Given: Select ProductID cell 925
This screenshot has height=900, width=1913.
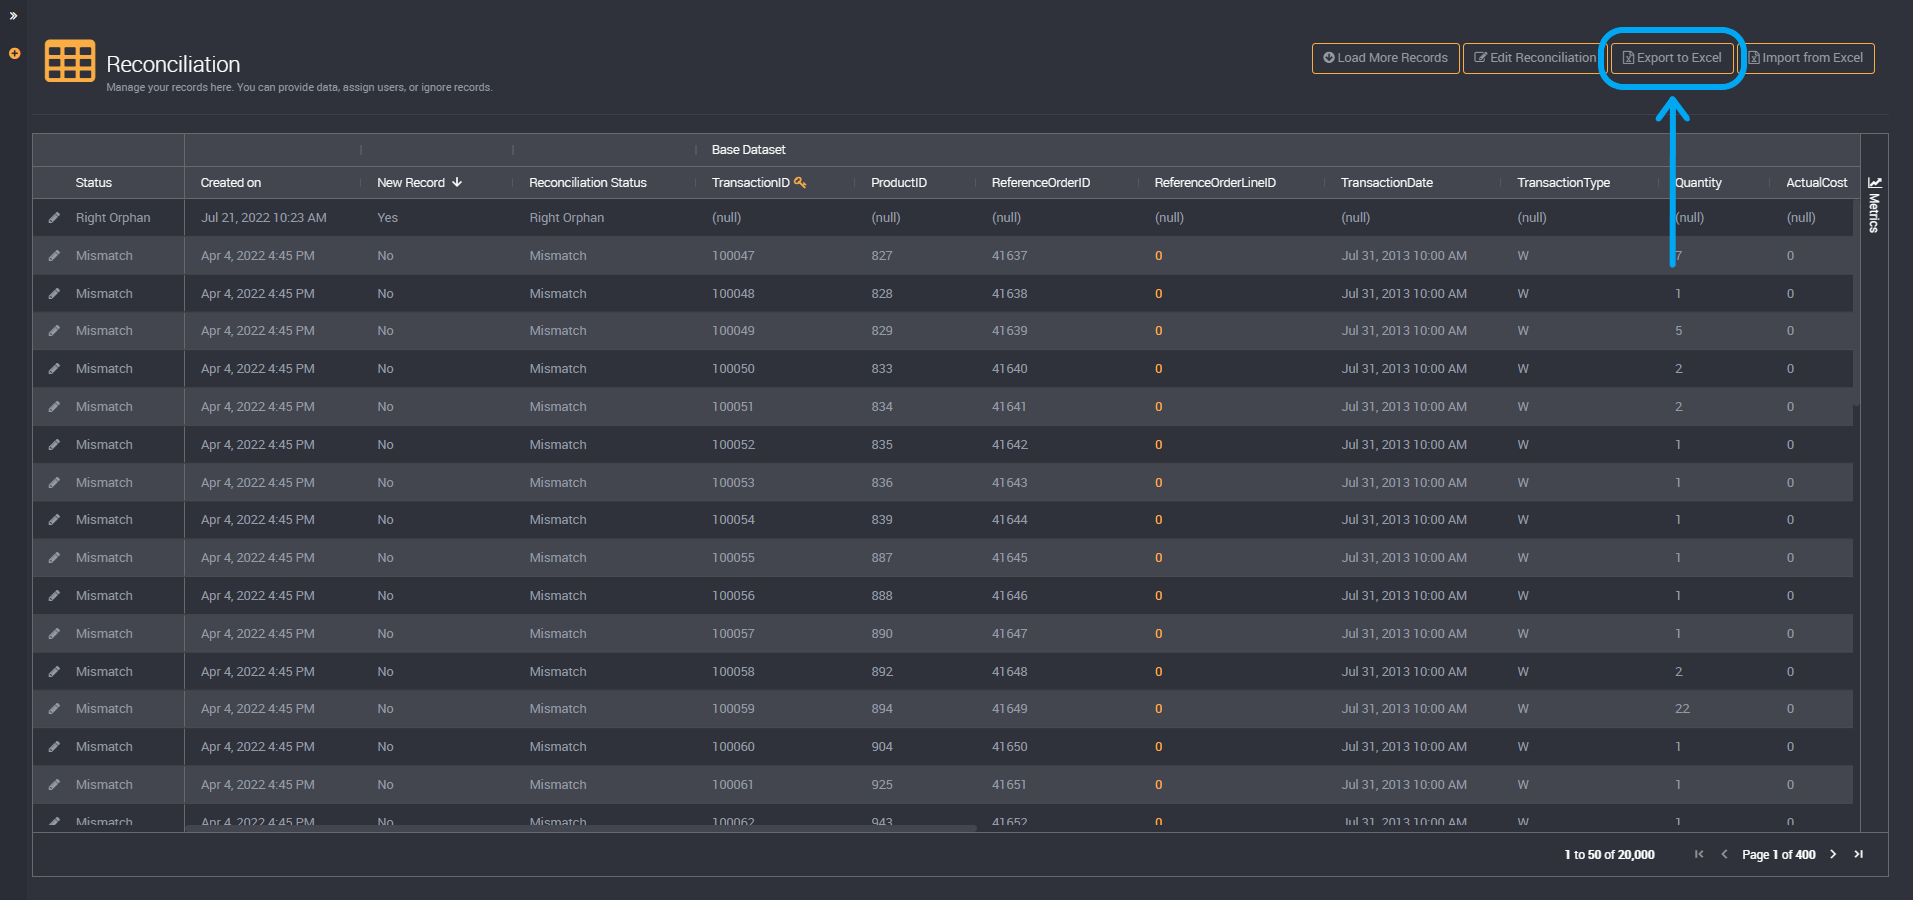Looking at the screenshot, I should (x=882, y=785).
